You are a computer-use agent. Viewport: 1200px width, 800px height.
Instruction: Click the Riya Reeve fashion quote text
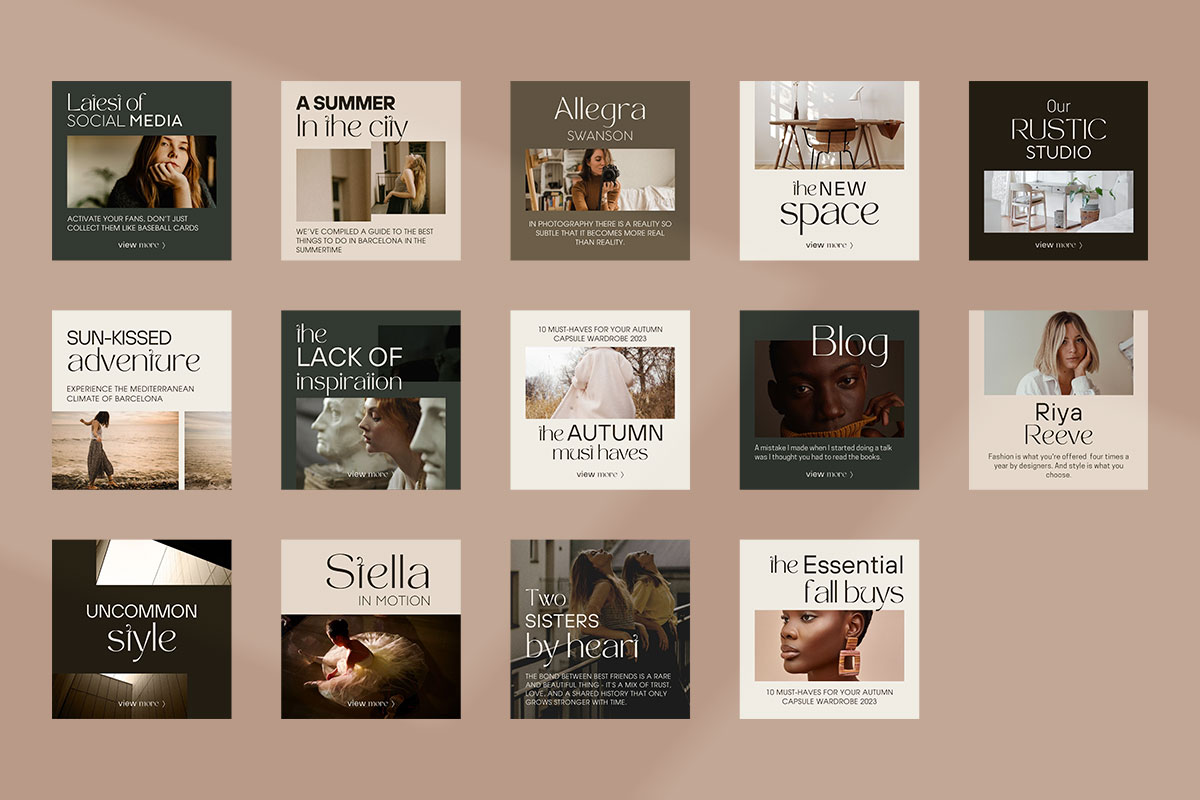1058,465
